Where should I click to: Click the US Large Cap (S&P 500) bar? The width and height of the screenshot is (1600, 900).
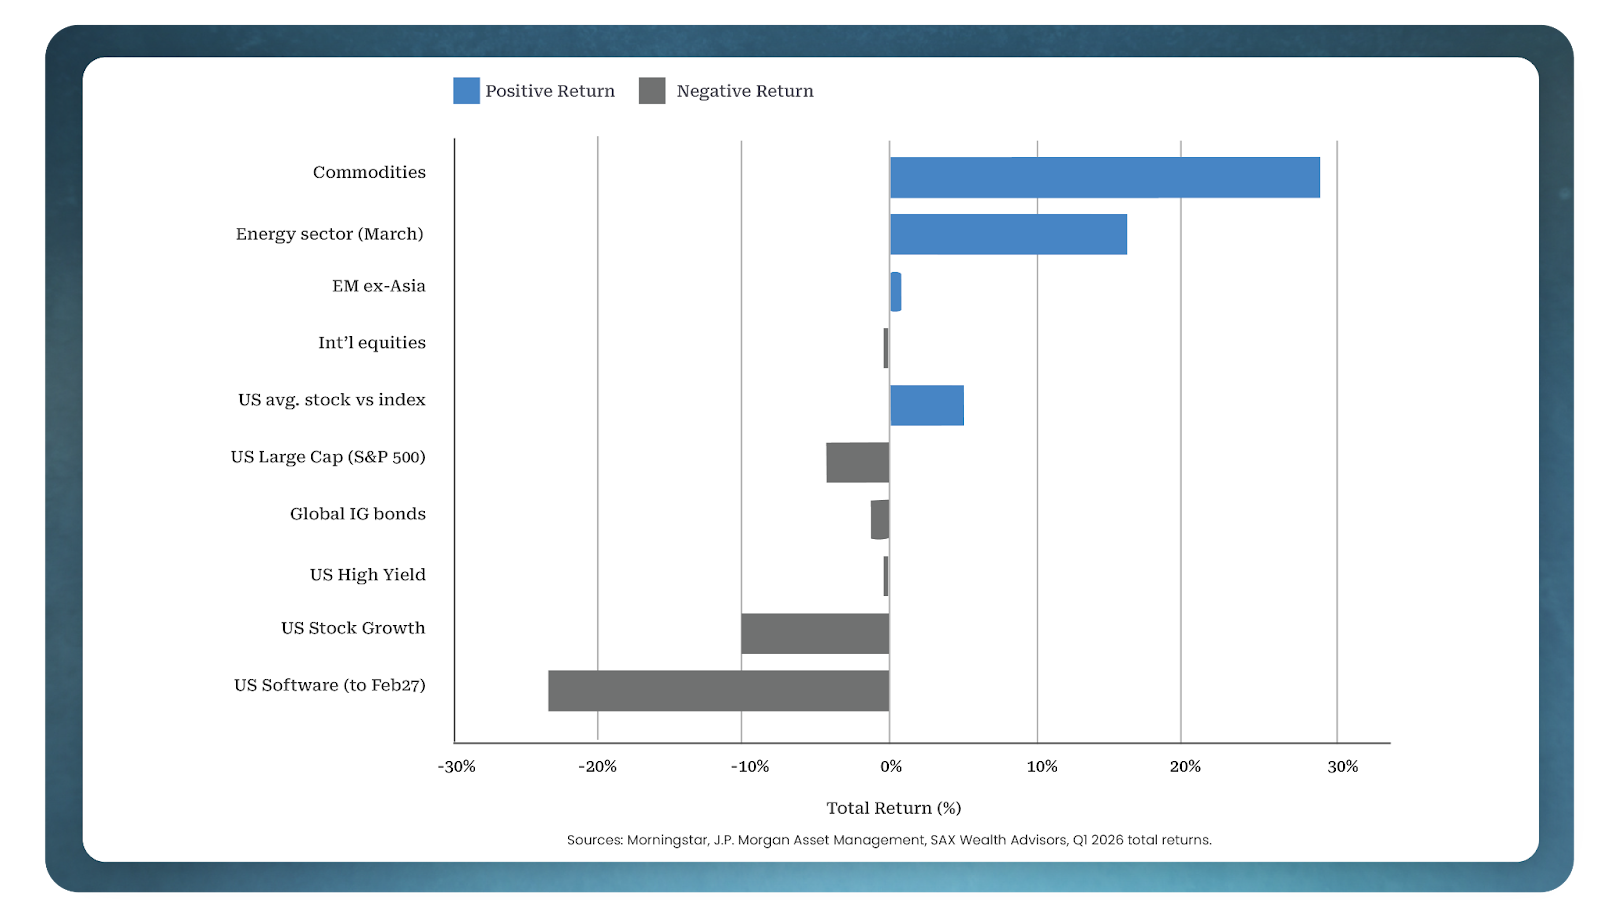coord(856,460)
